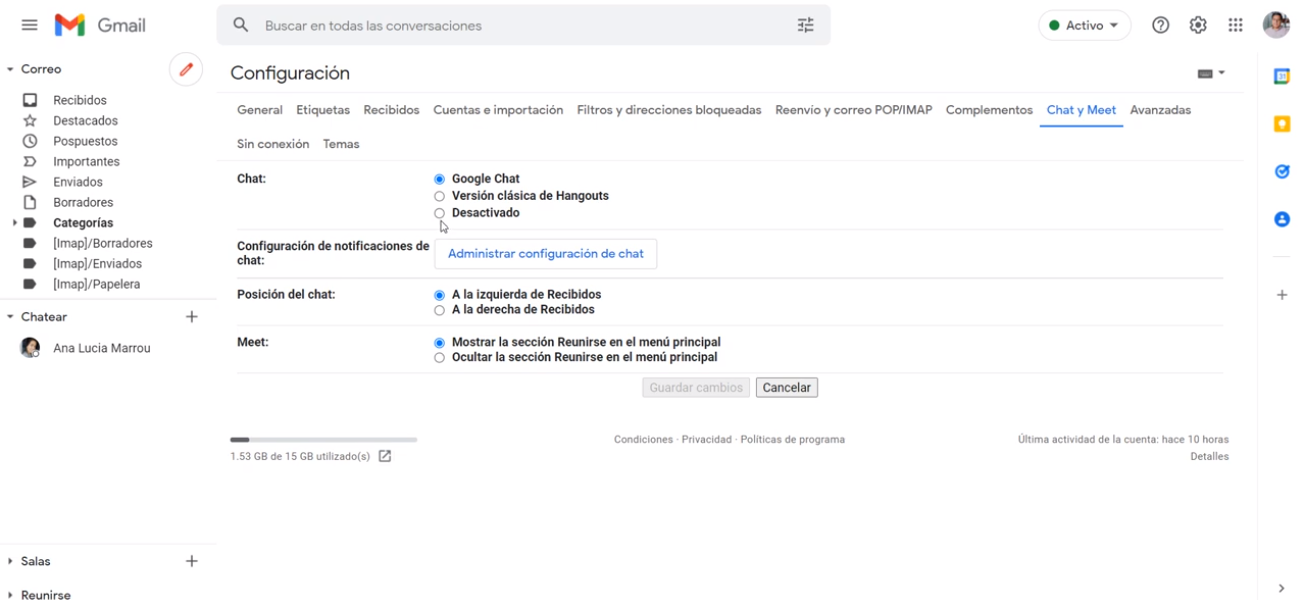This screenshot has height=600, width=1305.
Task: Open the Recibidos settings tab
Action: [391, 110]
